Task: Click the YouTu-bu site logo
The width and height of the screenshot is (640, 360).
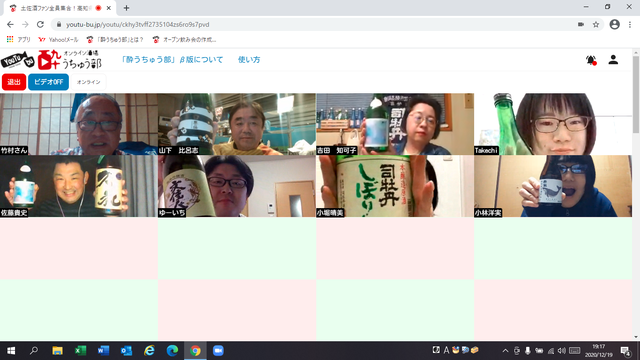Action: 18,60
